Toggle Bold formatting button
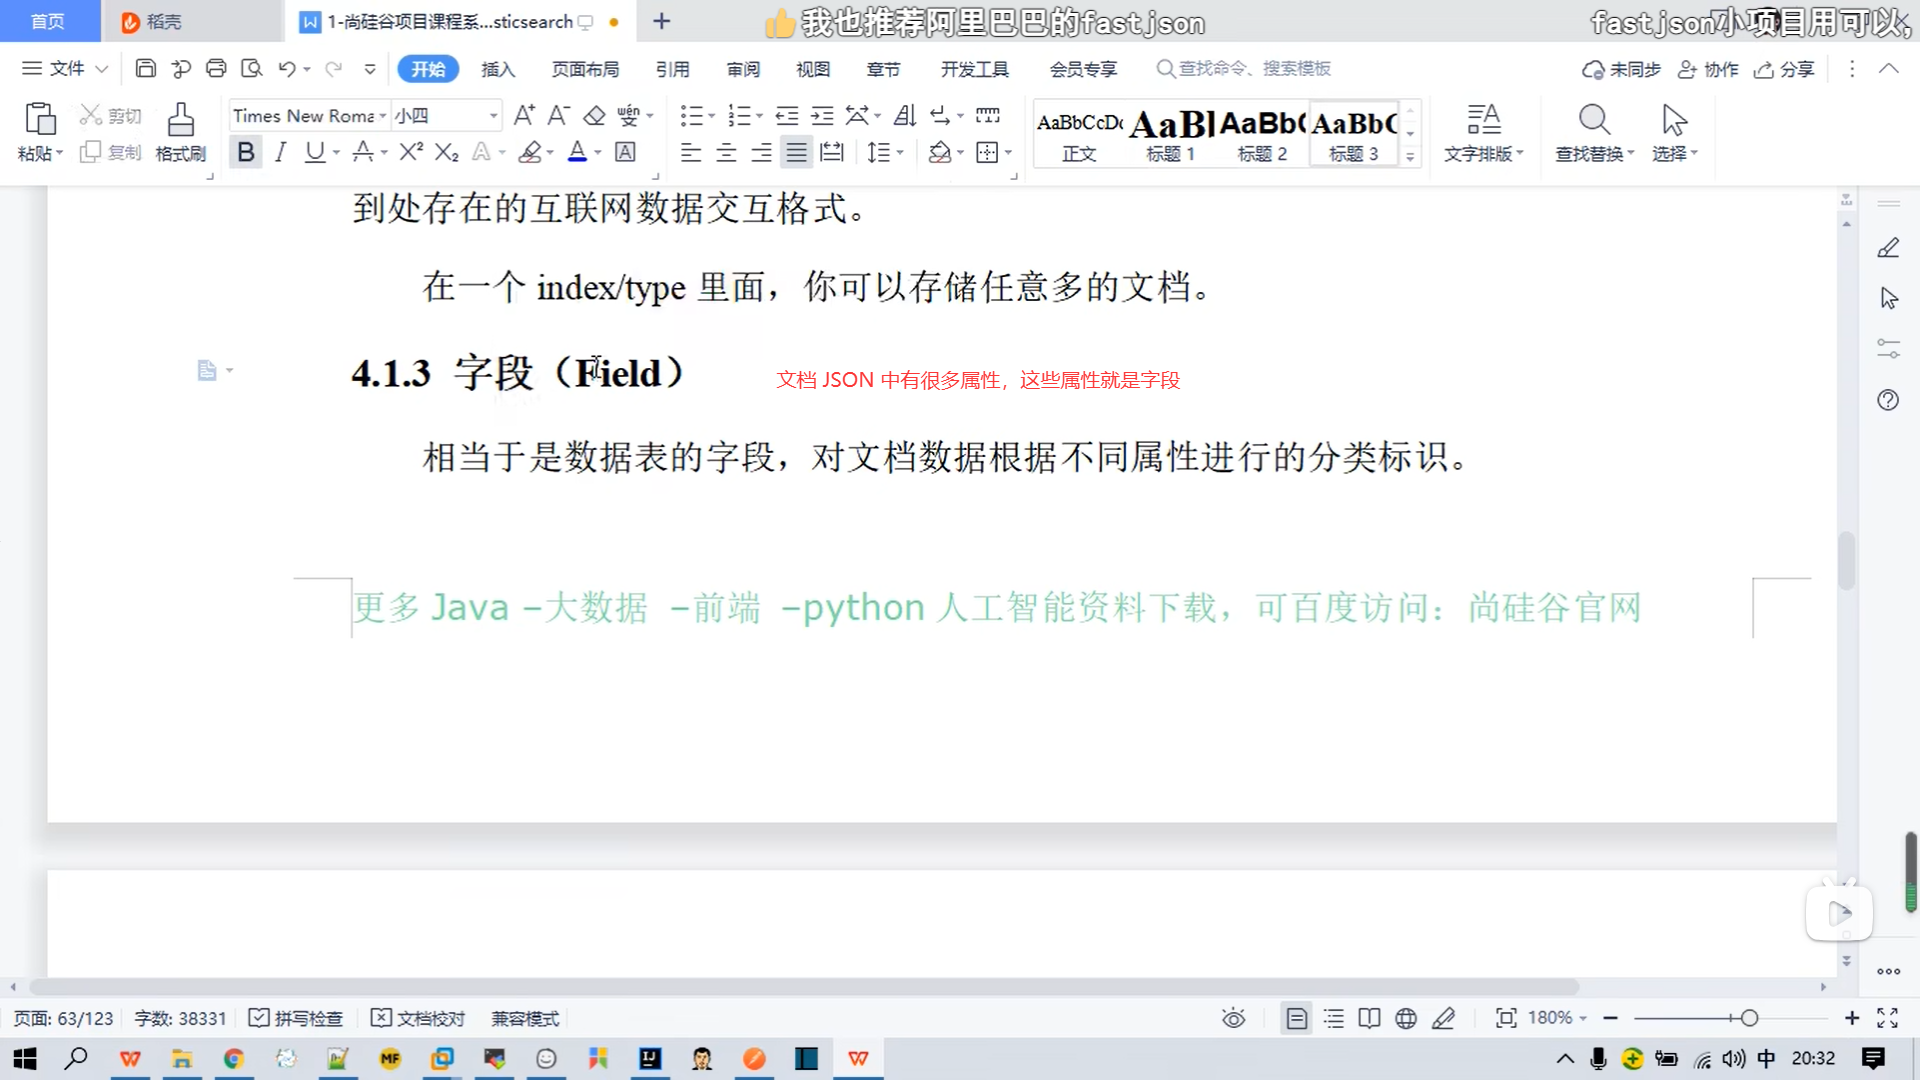The image size is (1920, 1080). coord(245,152)
